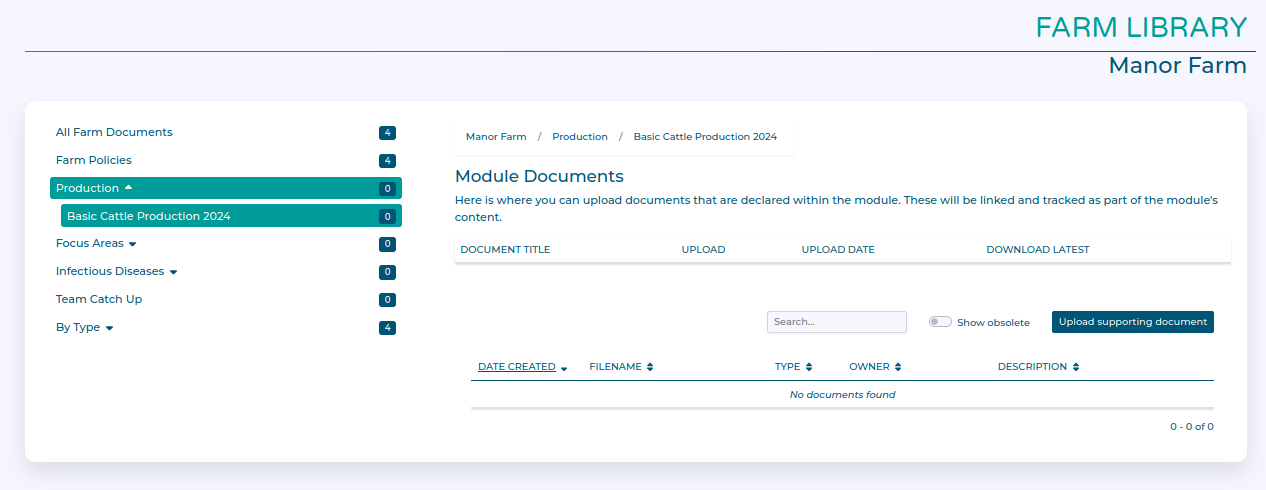This screenshot has height=490, width=1266.
Task: Select Basic Cattle Production 2024 module
Action: pos(149,216)
